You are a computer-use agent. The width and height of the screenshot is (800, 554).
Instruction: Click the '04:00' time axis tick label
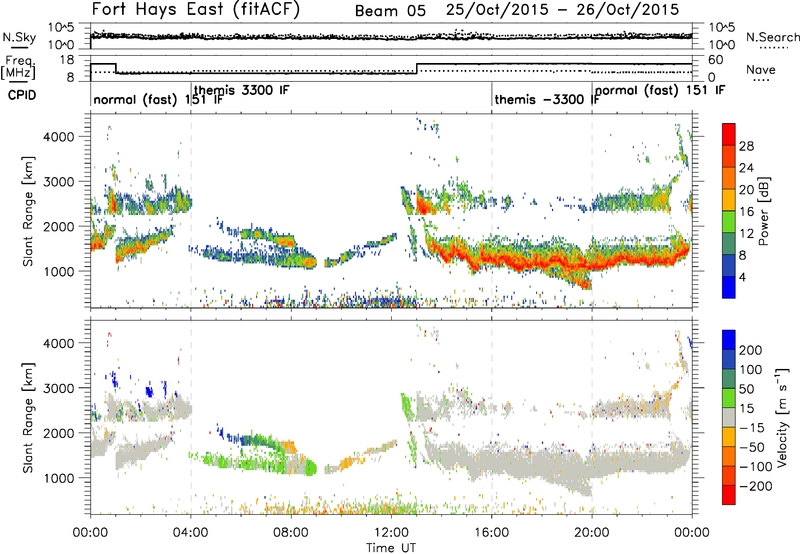click(191, 532)
